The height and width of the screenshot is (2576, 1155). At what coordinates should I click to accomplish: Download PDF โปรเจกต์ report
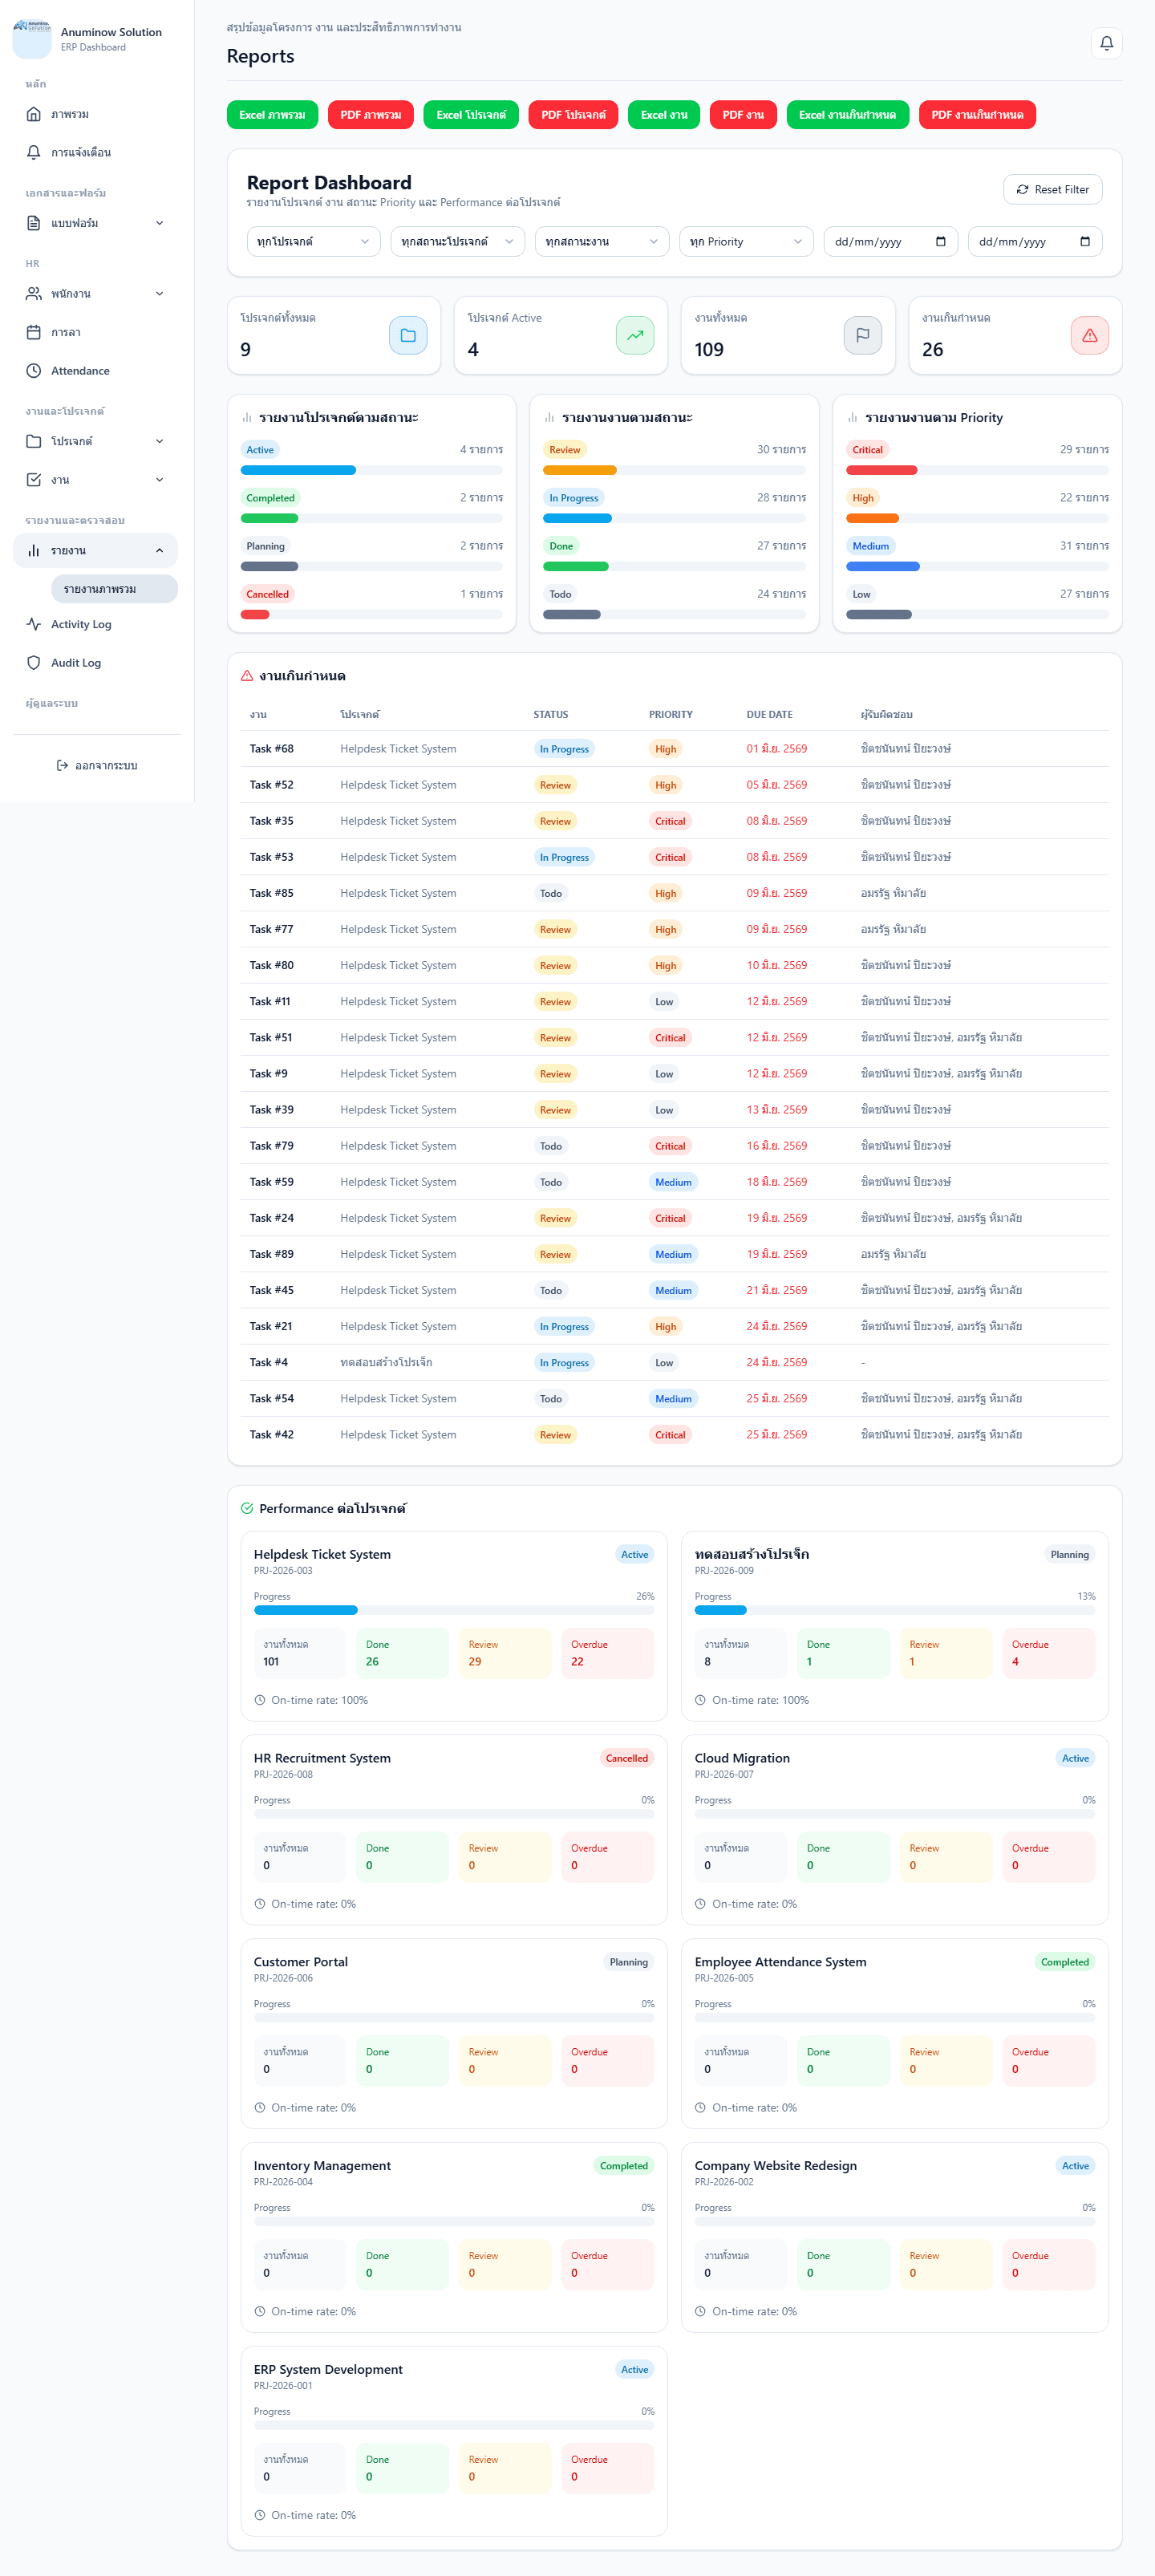tap(573, 115)
